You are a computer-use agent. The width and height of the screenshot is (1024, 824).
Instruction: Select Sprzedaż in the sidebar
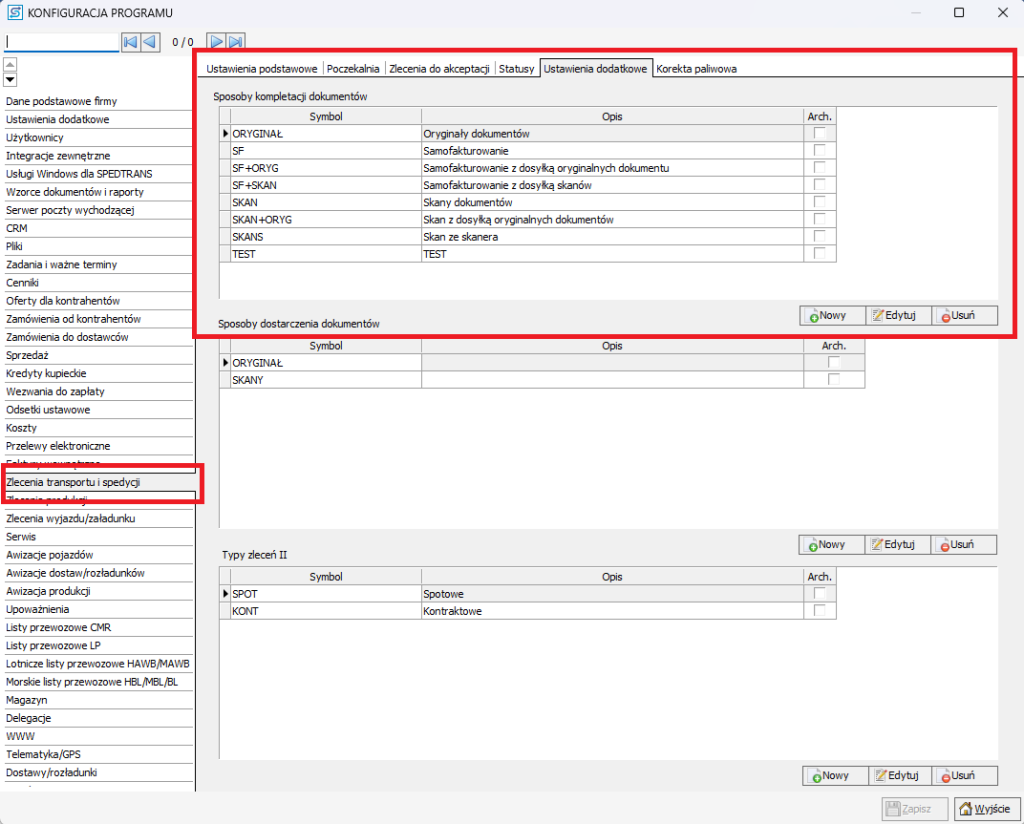point(98,355)
